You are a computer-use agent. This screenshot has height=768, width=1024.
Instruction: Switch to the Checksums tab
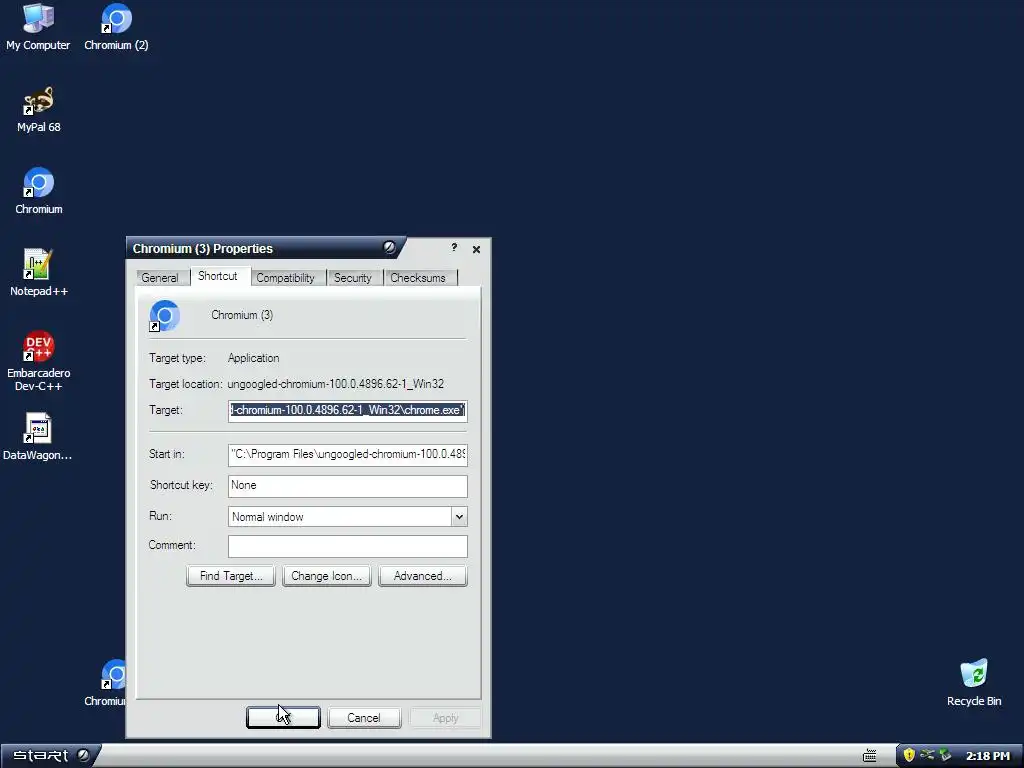418,278
